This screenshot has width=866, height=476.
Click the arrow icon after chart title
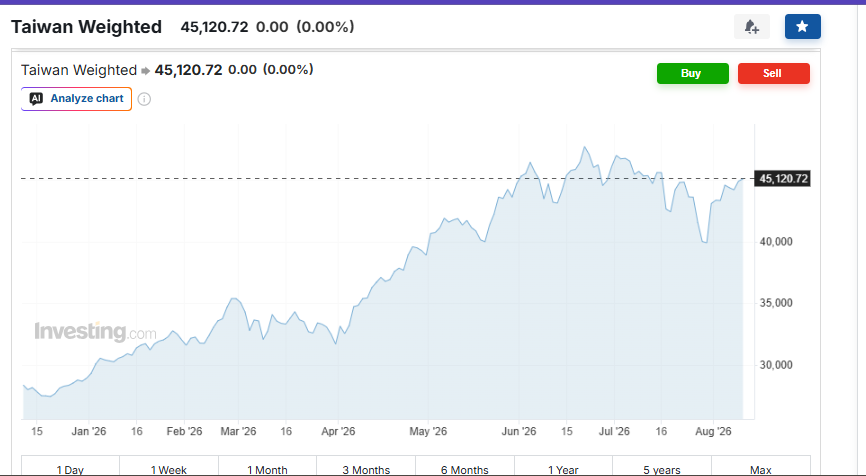point(145,71)
